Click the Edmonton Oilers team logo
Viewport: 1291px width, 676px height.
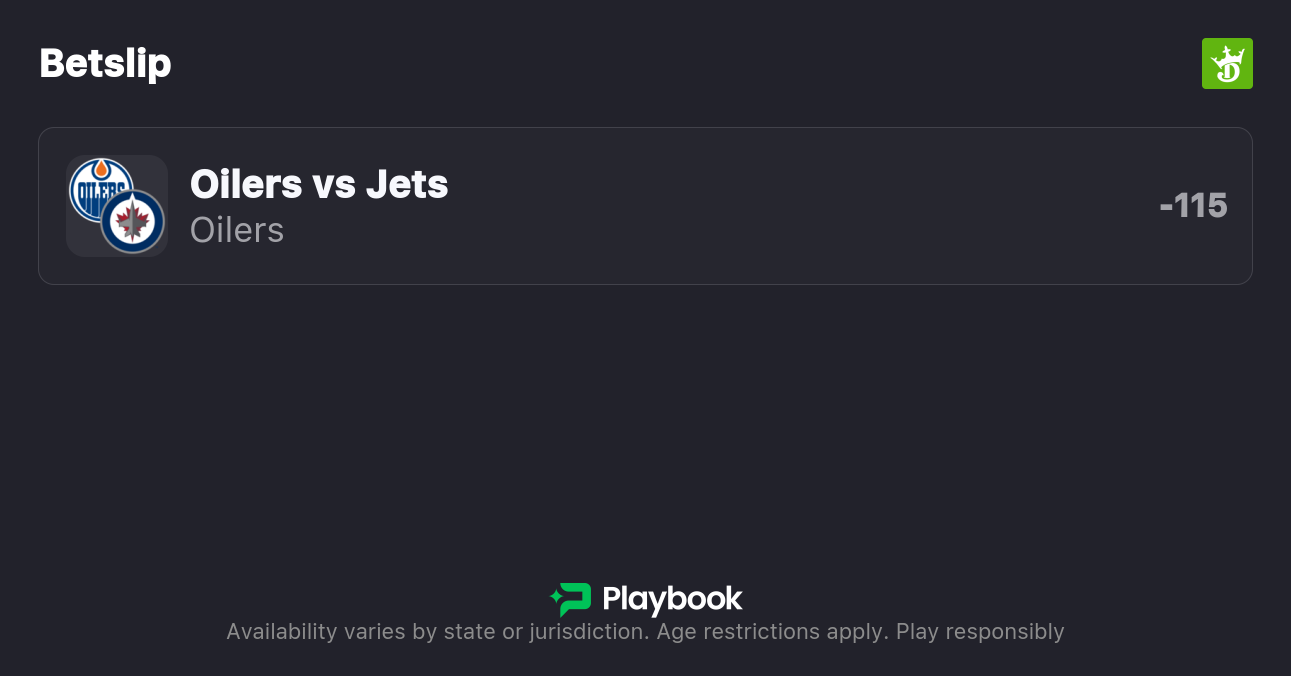[x=98, y=187]
